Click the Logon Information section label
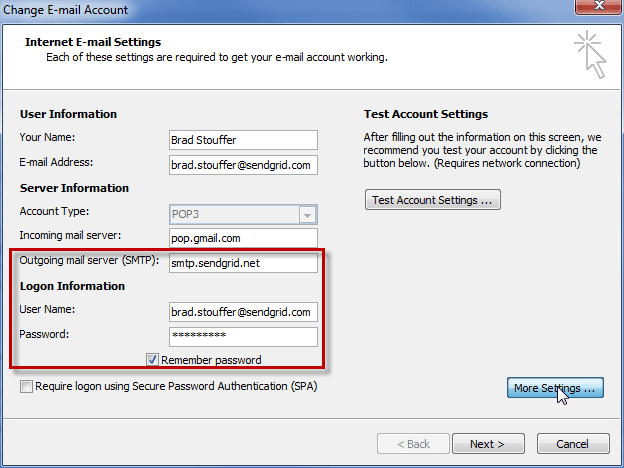The image size is (624, 468). 72,286
